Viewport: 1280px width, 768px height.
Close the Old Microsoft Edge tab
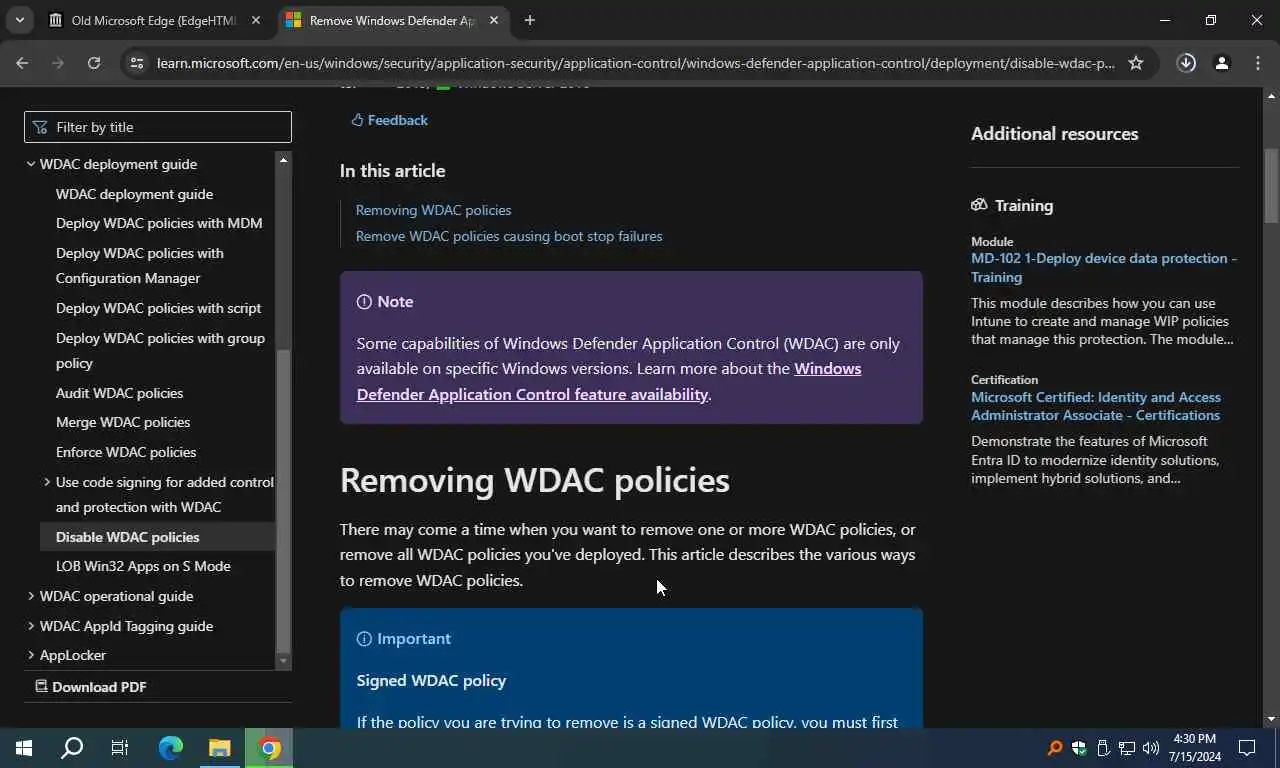(x=256, y=20)
